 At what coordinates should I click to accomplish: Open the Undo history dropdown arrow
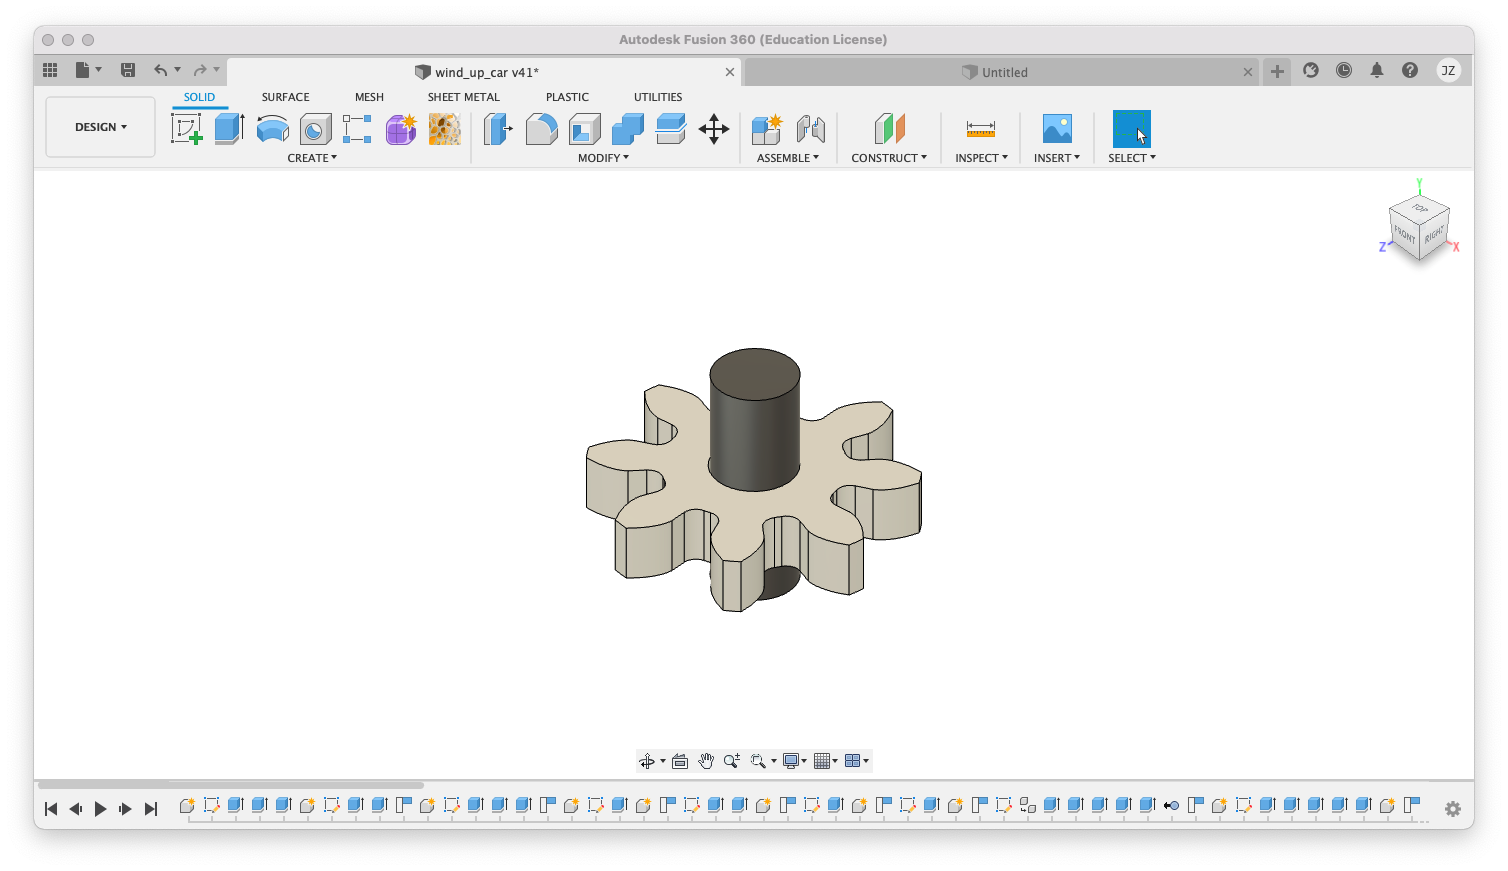coord(178,70)
